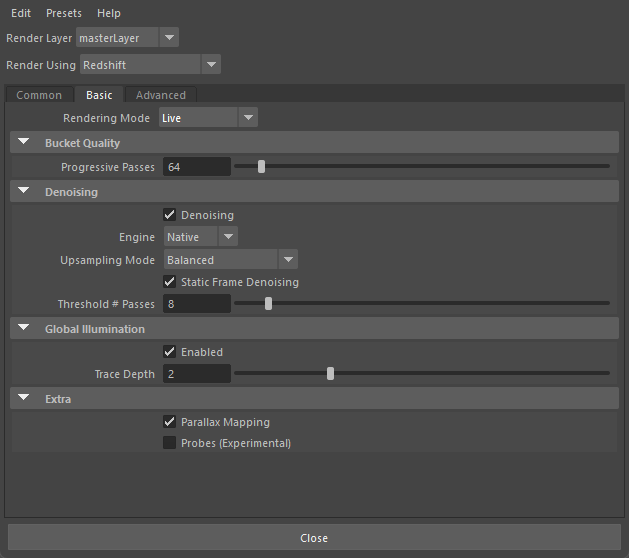Toggle the Parallax Mapping checkbox
Screen dimensions: 629x558
tap(170, 422)
